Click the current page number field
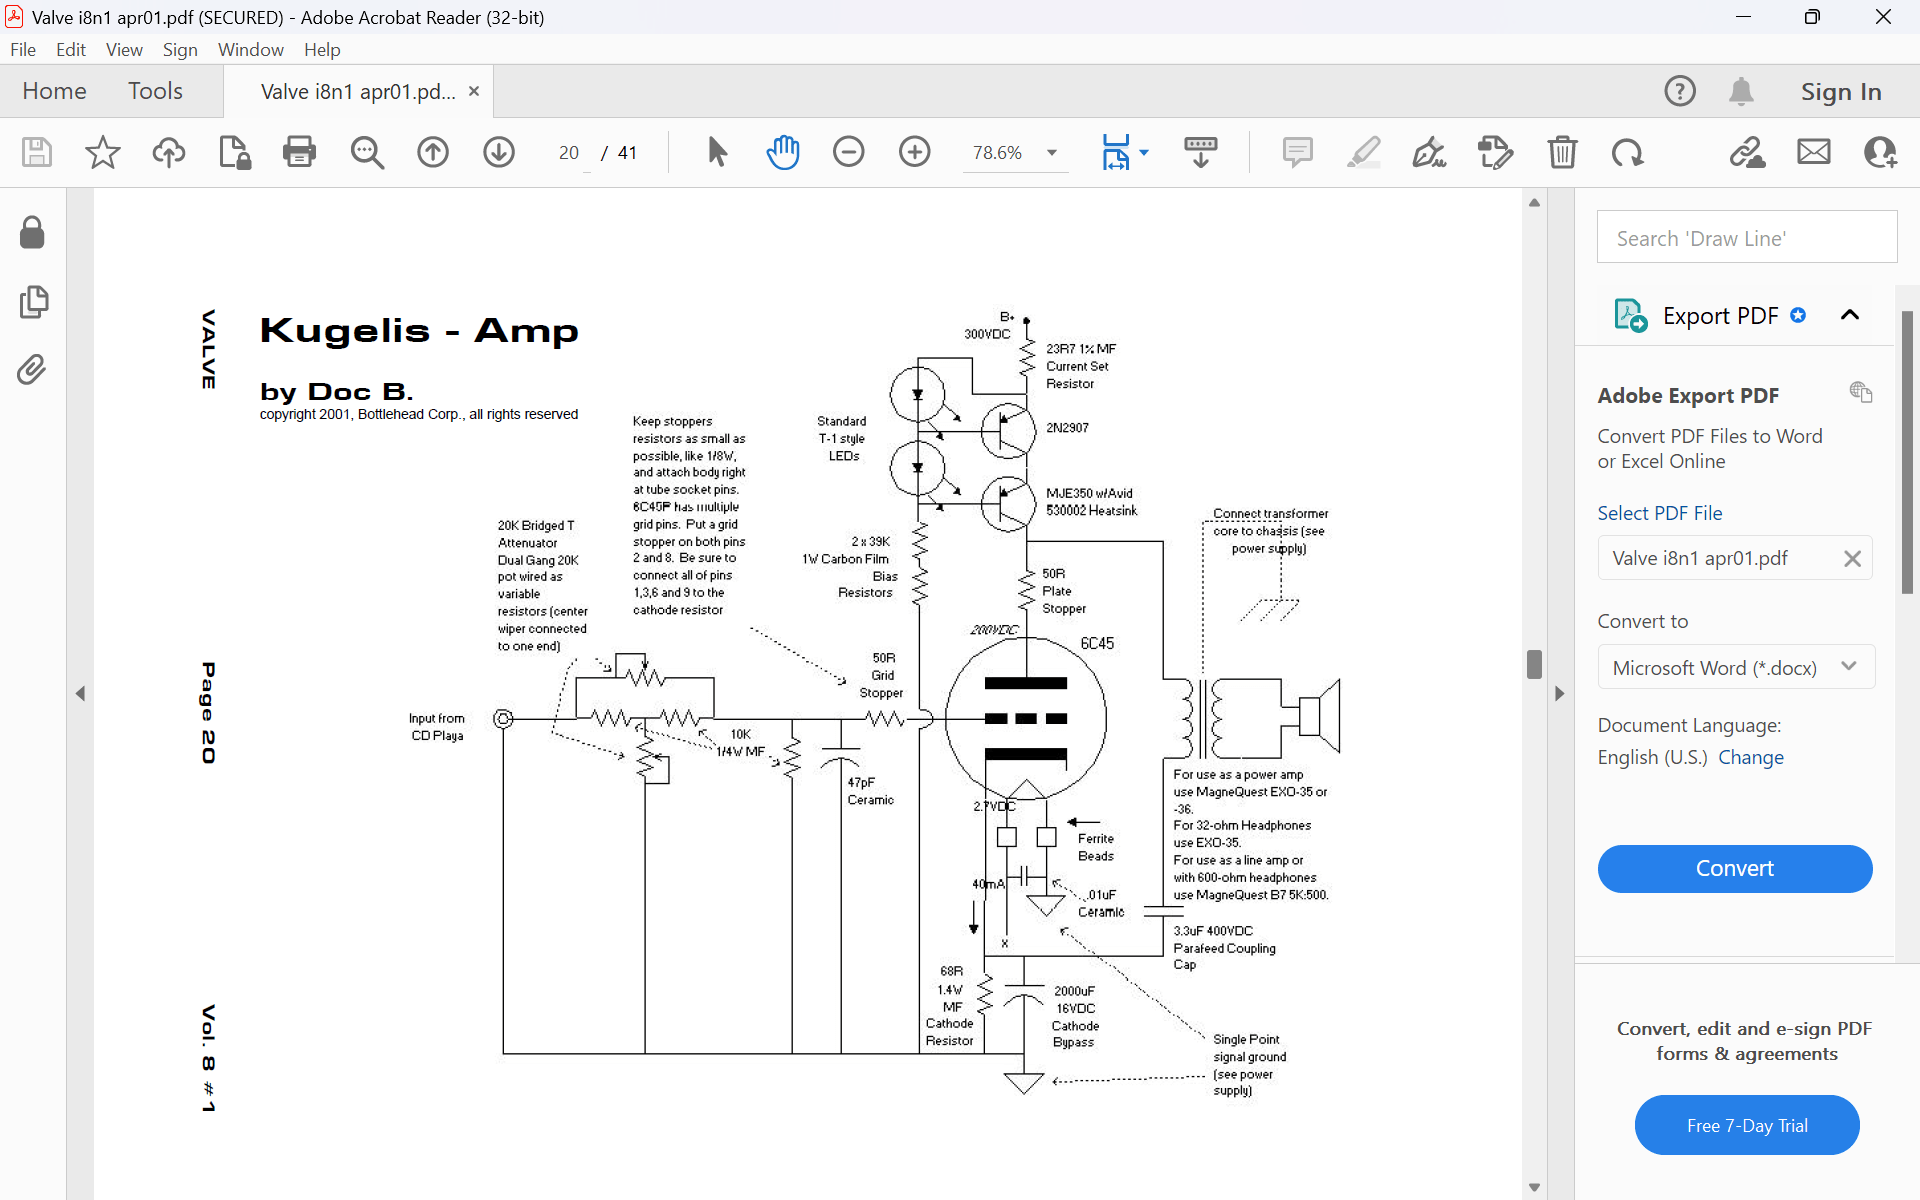Screen dimensions: 1920x1200 point(569,152)
